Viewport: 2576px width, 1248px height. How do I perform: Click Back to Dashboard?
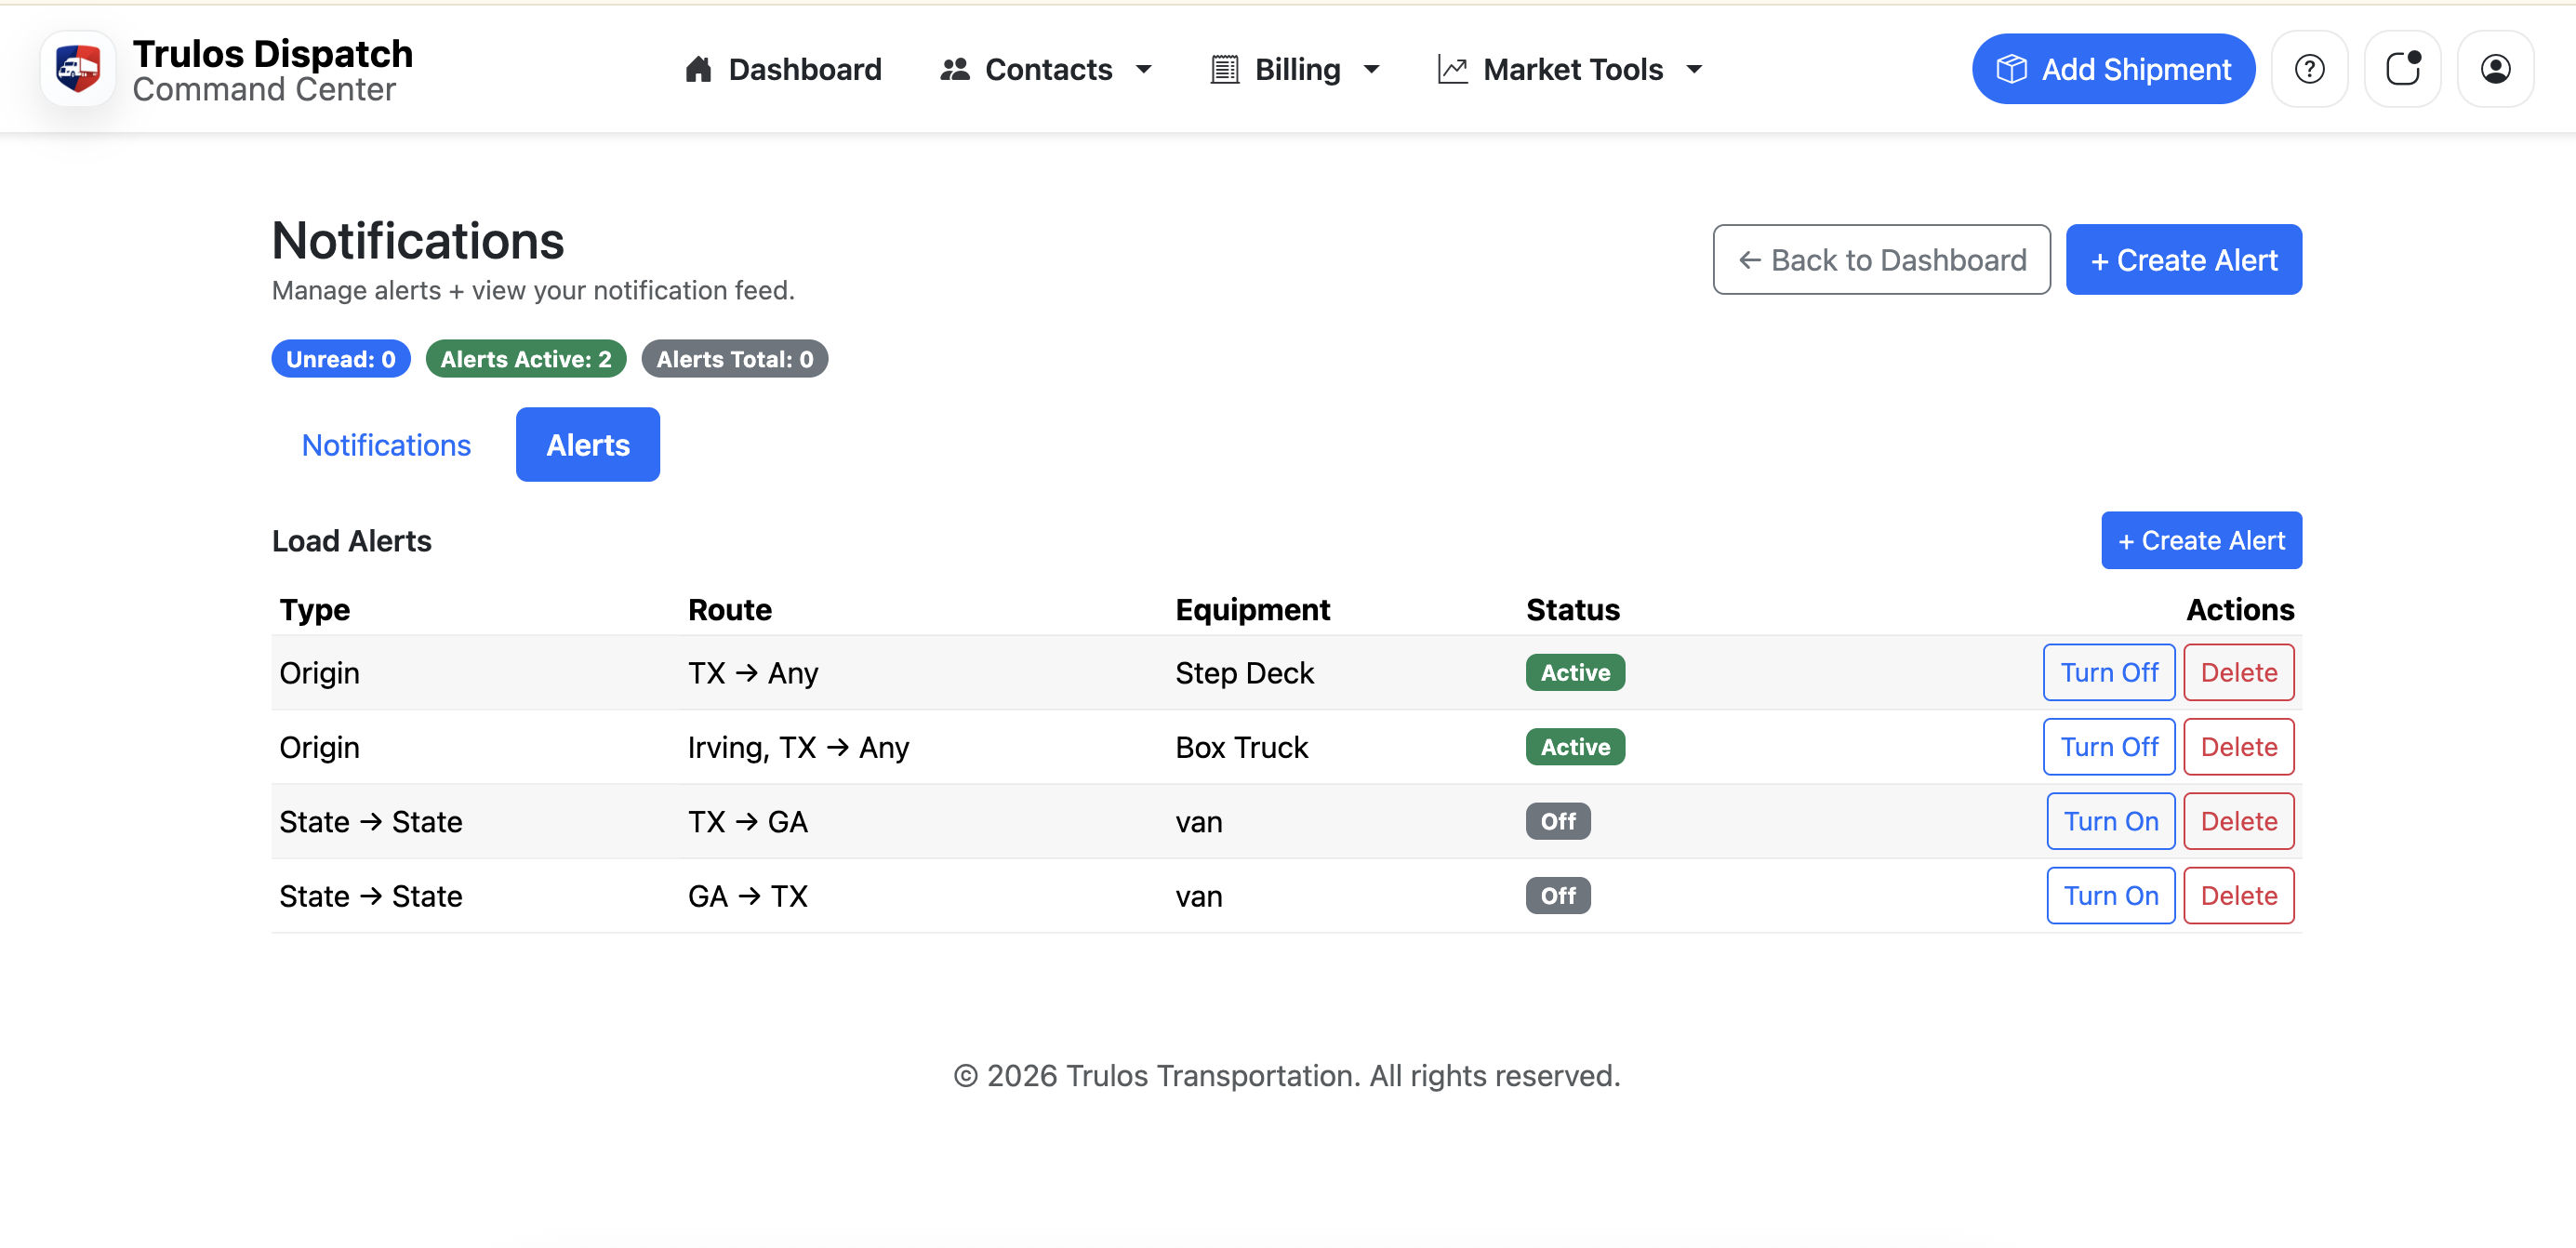(x=1881, y=259)
